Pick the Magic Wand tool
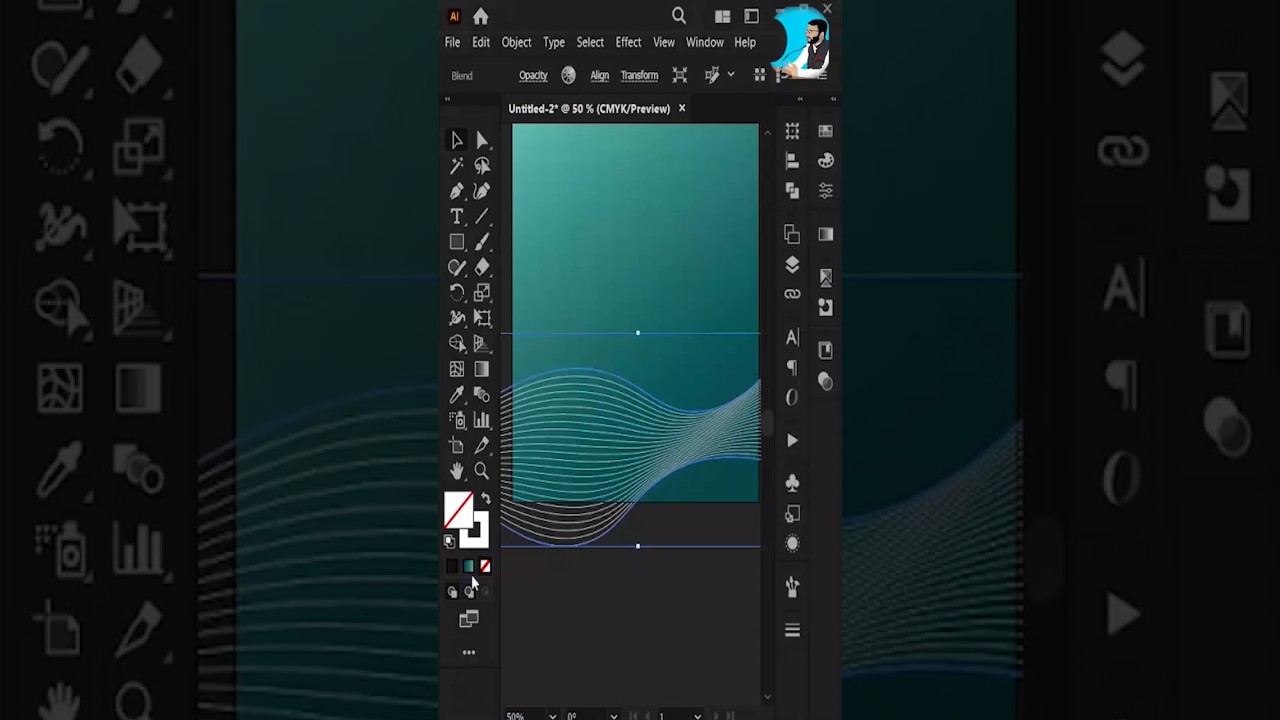This screenshot has height=720, width=1280. (457, 166)
